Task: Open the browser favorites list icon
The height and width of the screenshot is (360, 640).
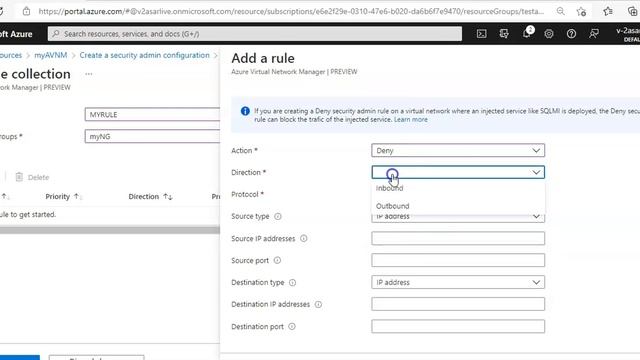Action: click(608, 11)
